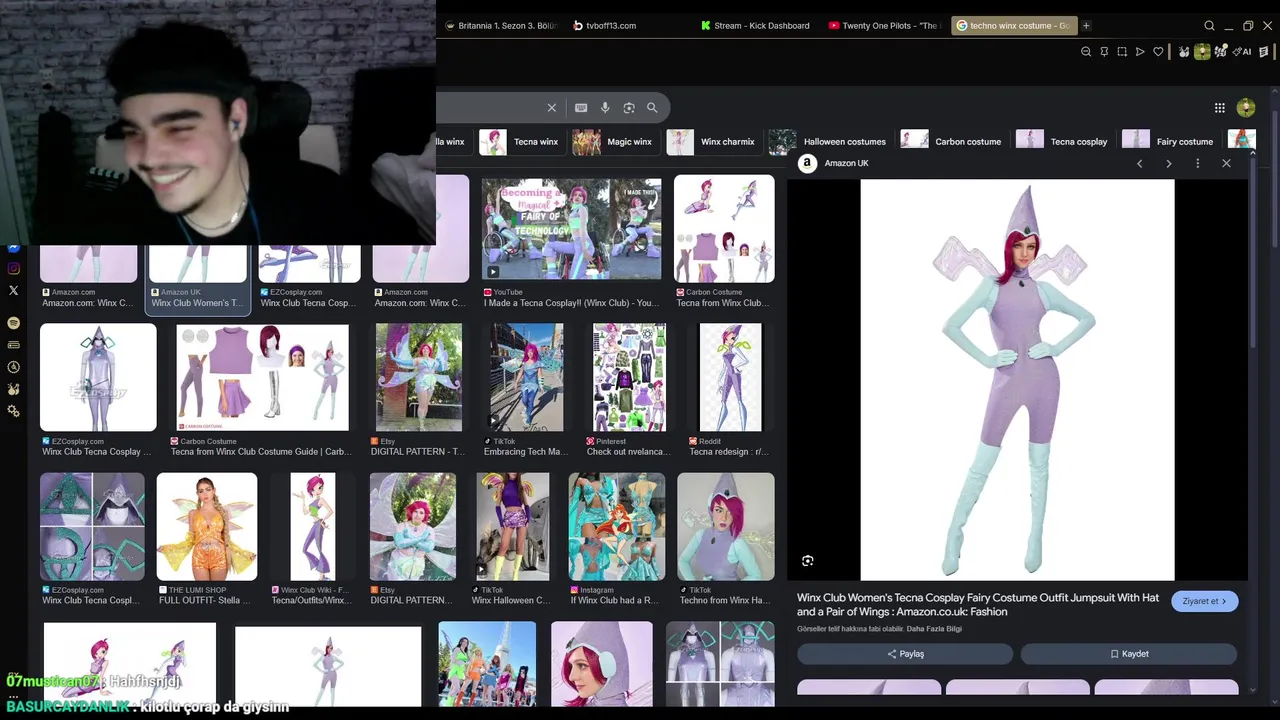Click large Tecna costume preview image
This screenshot has height=720, width=1280.
(x=1017, y=380)
